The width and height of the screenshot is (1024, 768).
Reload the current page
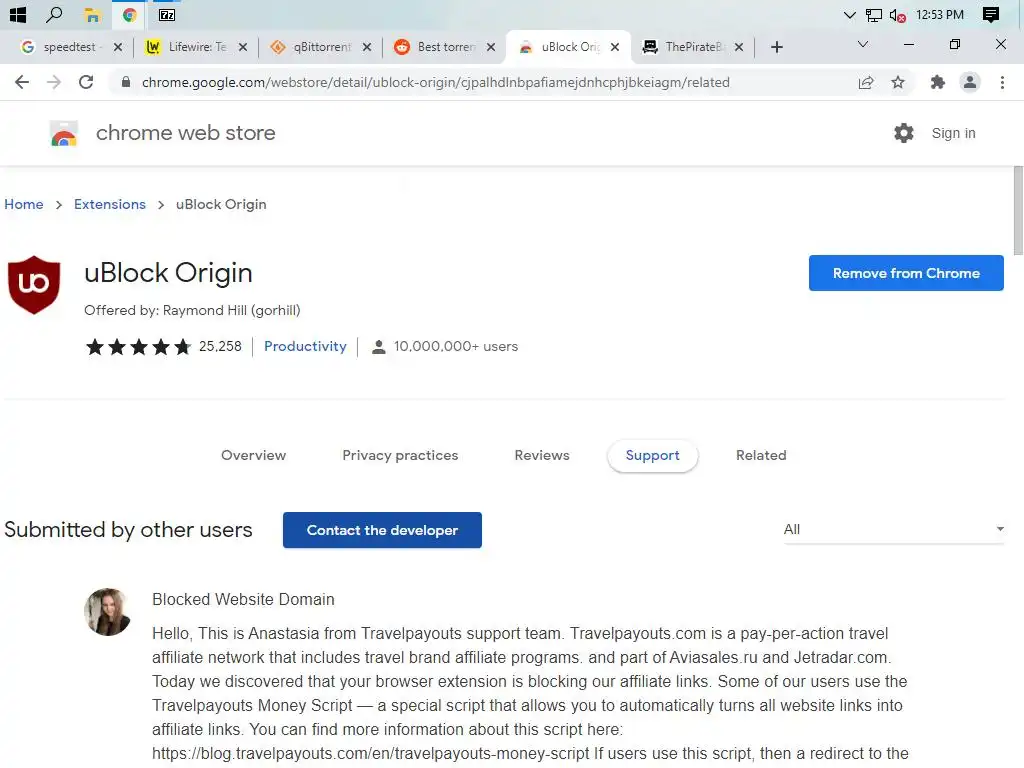point(86,82)
